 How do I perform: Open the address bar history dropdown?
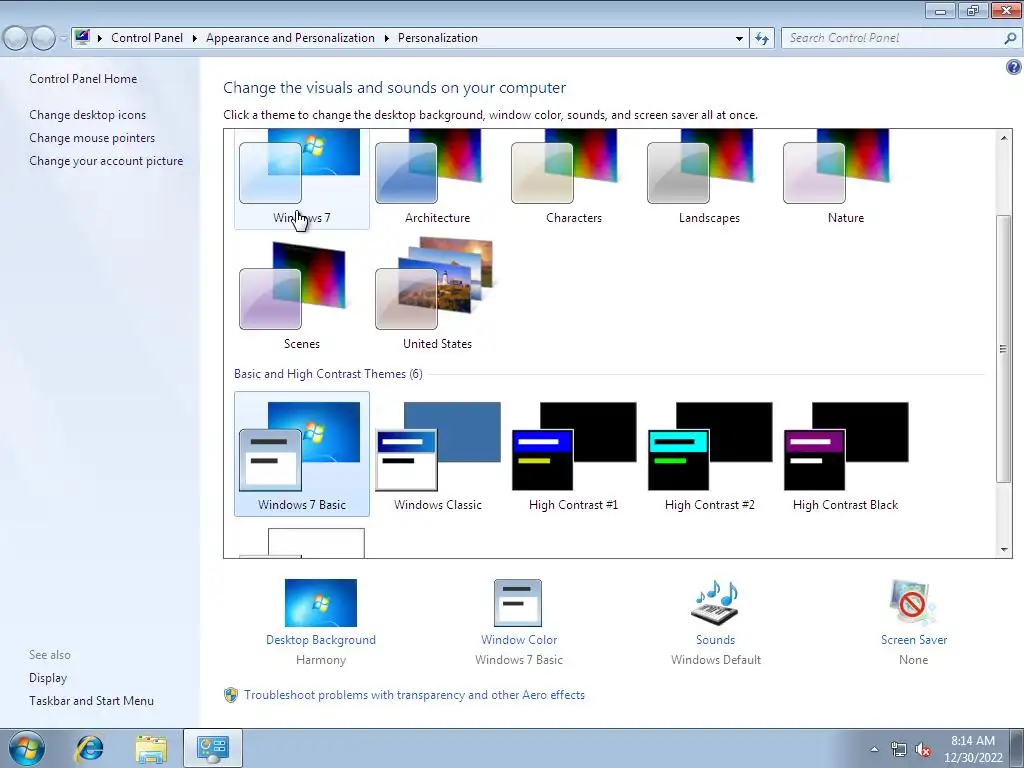click(x=739, y=39)
